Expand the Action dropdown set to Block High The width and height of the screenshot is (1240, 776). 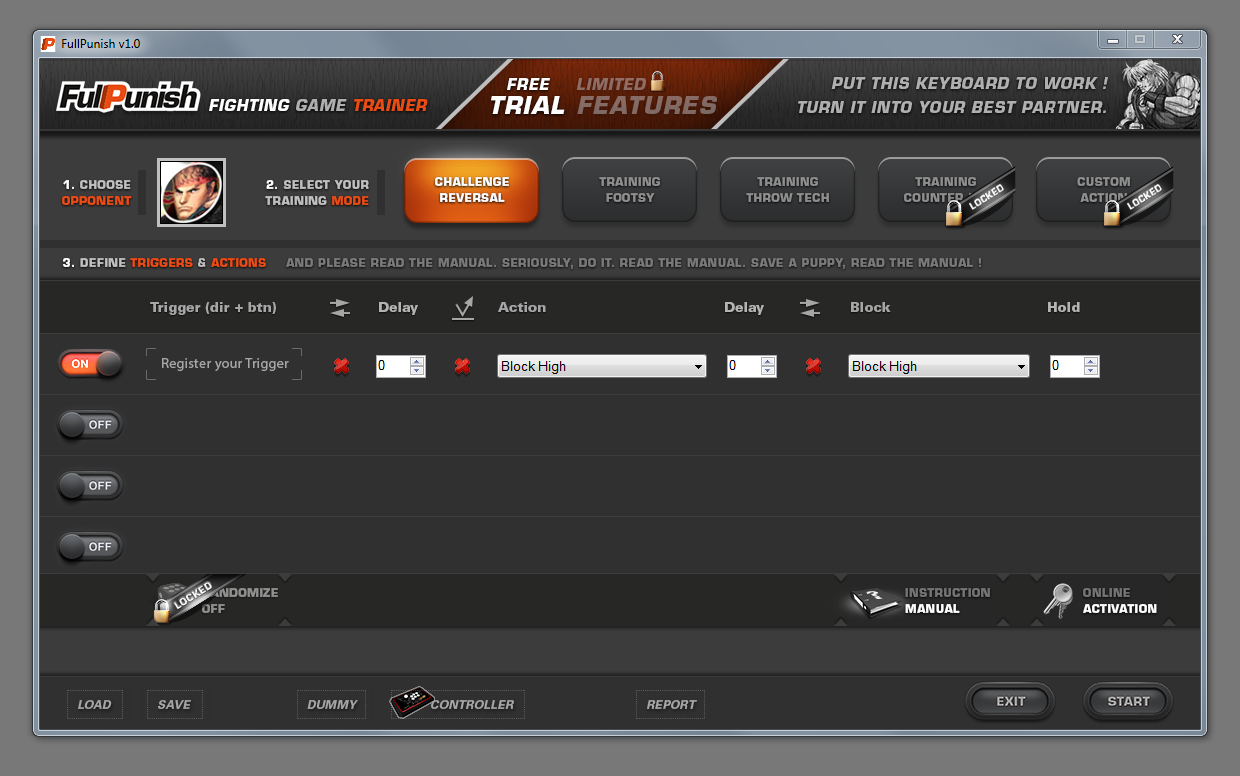[x=697, y=367]
